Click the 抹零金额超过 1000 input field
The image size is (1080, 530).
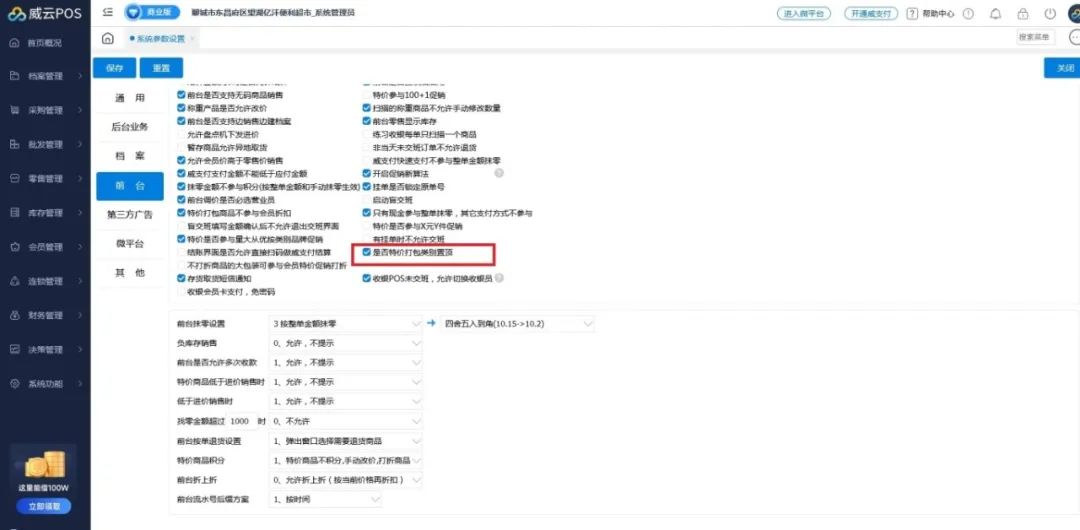240,420
